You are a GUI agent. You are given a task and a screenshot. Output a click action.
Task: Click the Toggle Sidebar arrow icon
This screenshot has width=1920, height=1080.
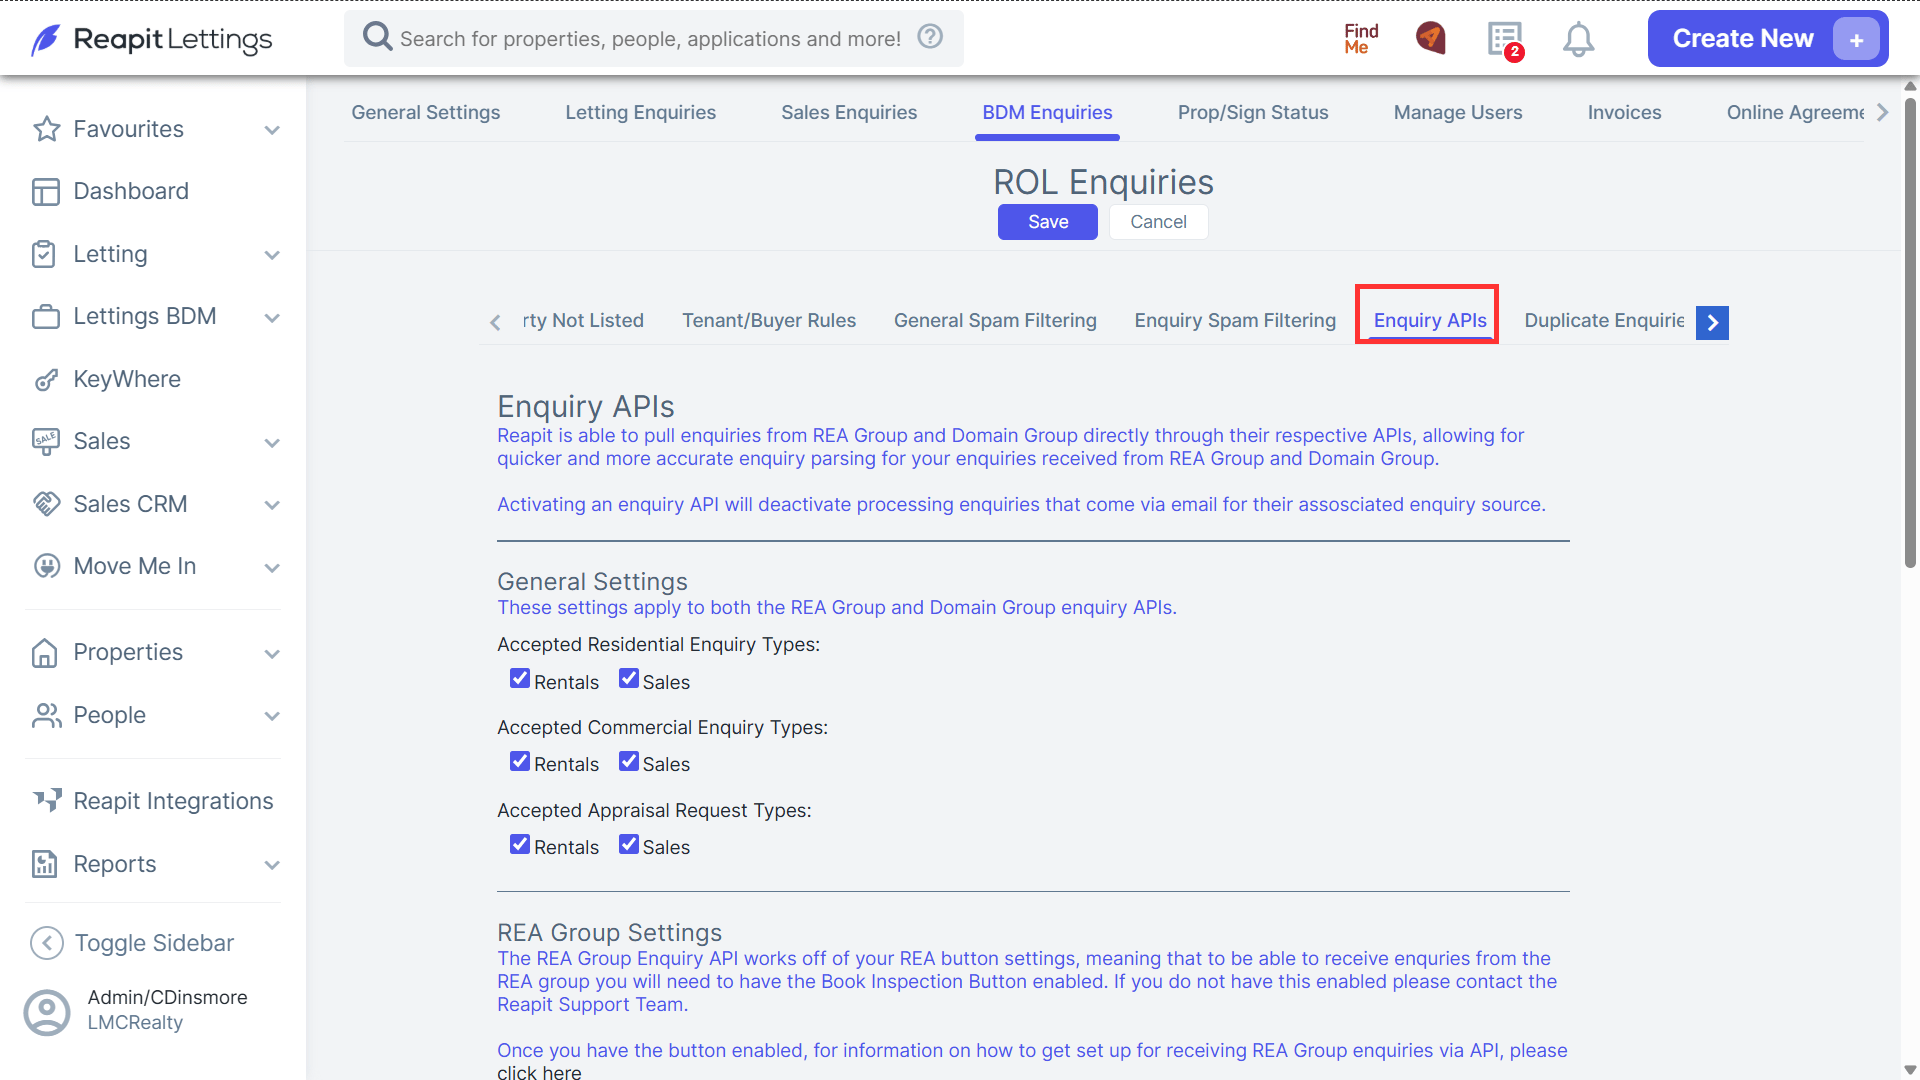[x=47, y=943]
